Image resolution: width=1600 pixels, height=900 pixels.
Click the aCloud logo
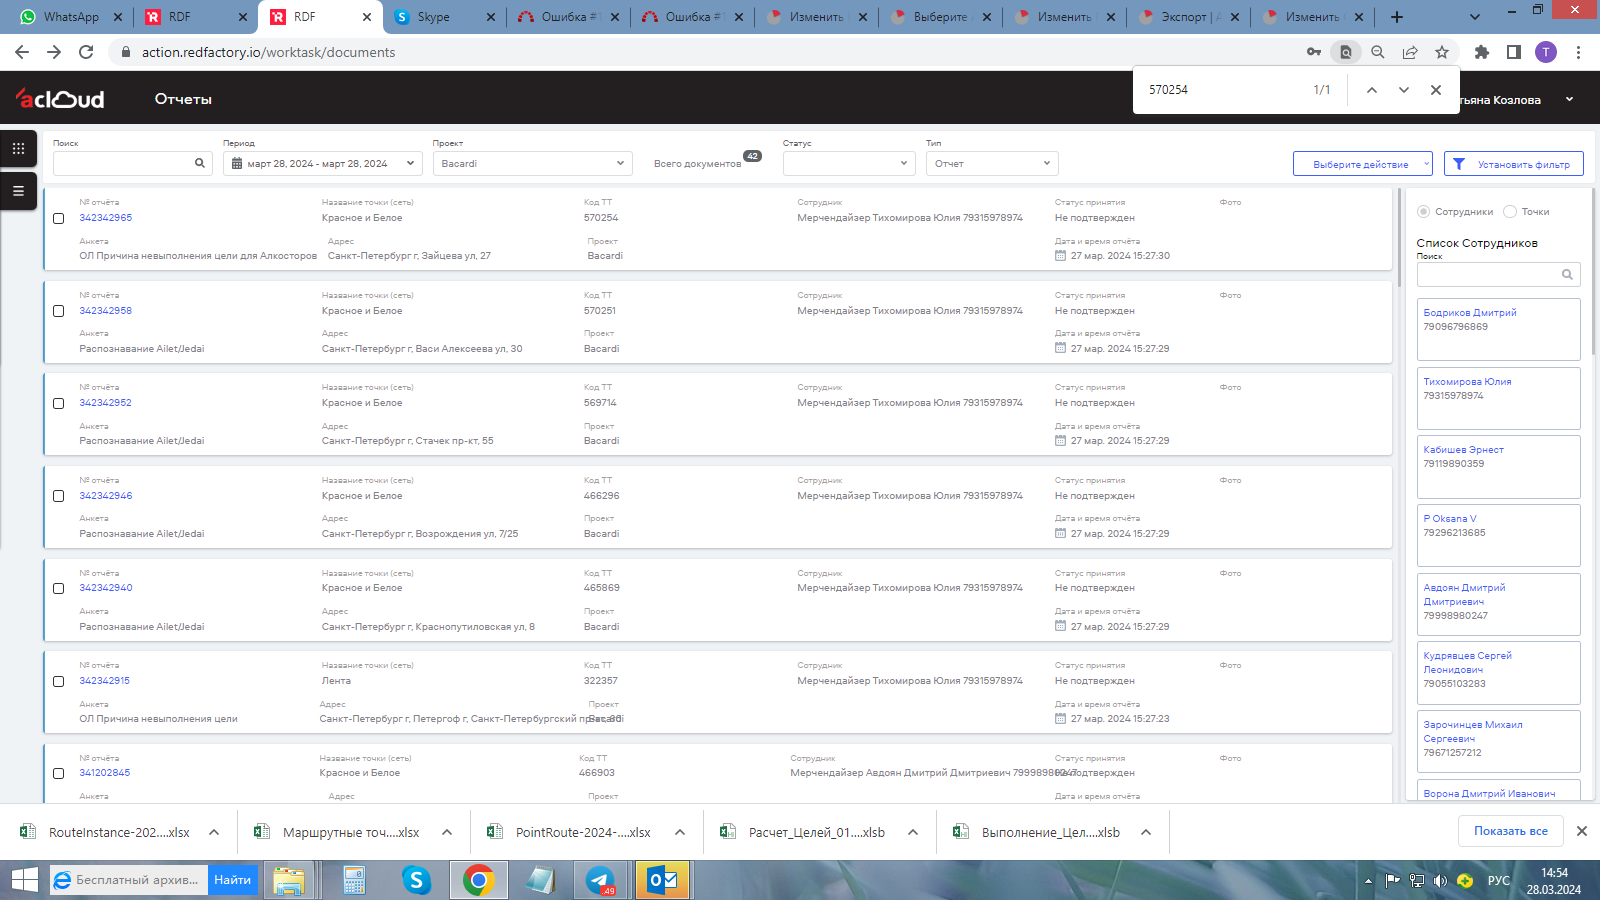(60, 98)
